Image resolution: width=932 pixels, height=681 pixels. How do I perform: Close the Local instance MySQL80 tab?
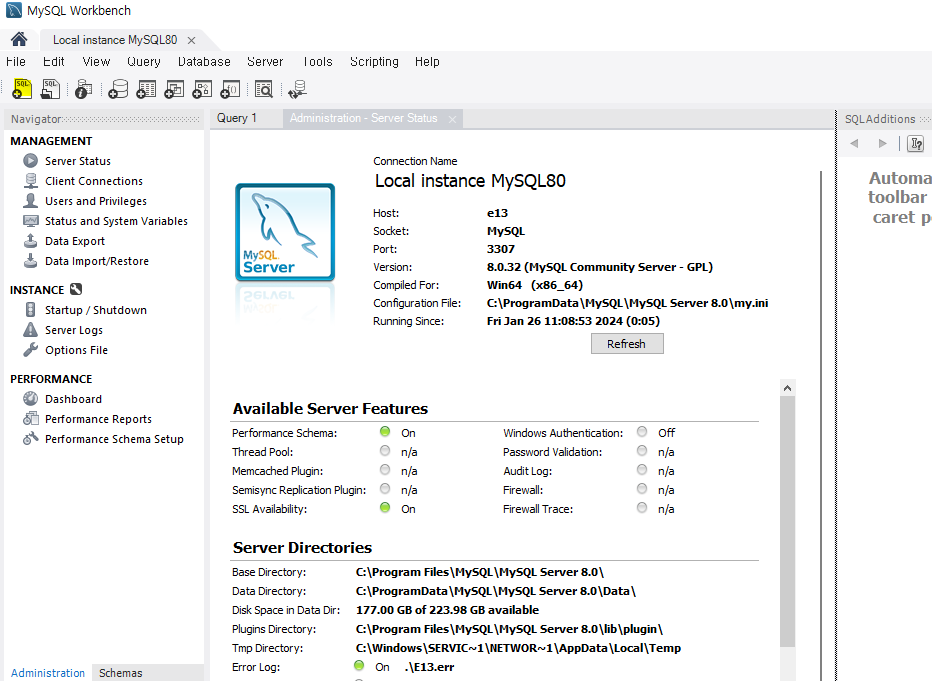[191, 40]
